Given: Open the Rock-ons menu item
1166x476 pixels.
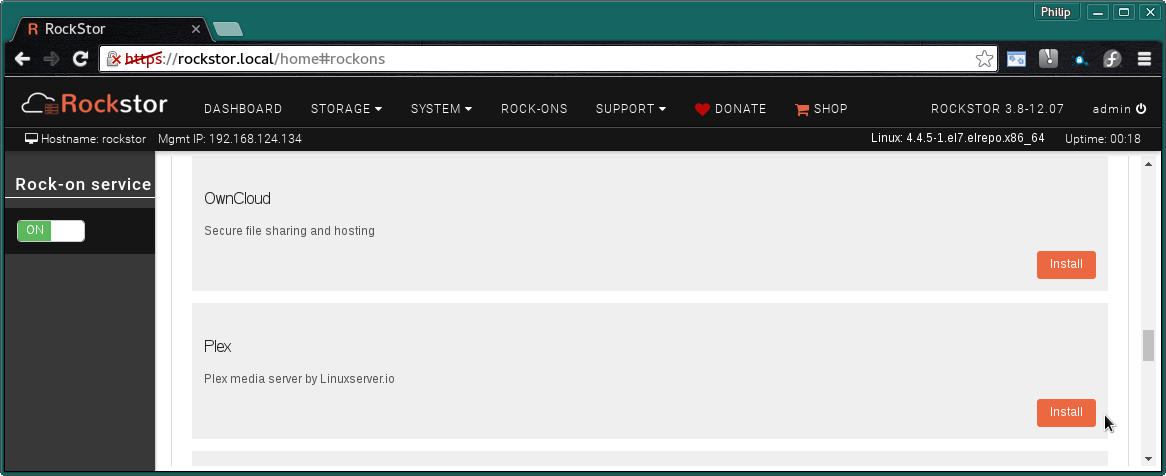Looking at the screenshot, I should pyautogui.click(x=534, y=109).
